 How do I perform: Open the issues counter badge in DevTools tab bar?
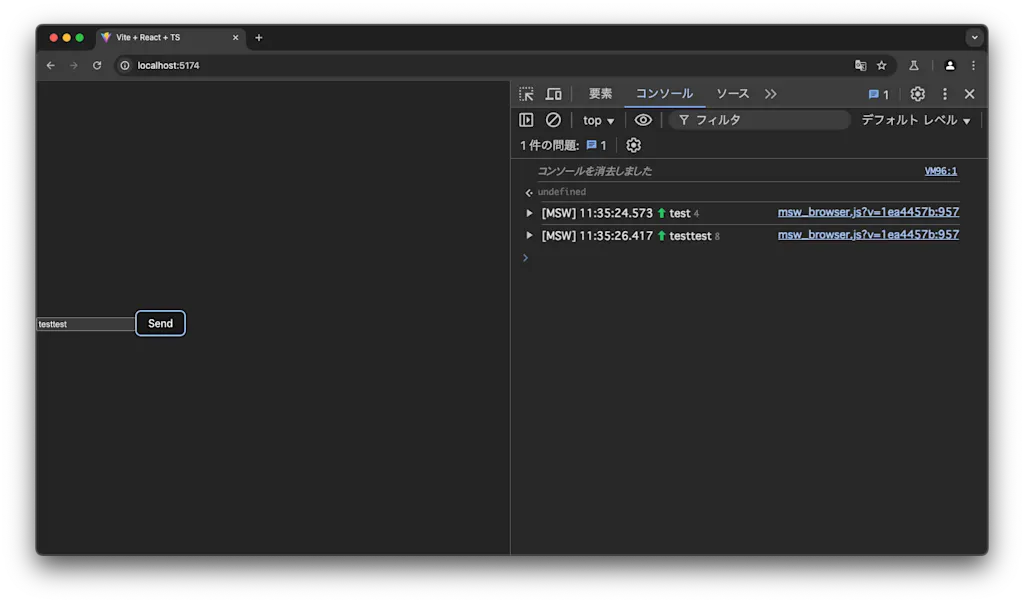[878, 94]
